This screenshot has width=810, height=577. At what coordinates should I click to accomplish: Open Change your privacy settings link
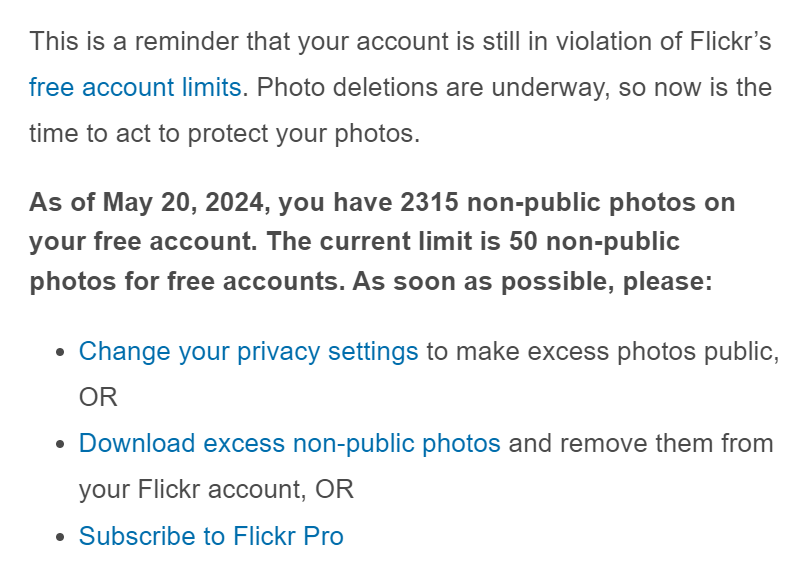[x=248, y=352]
